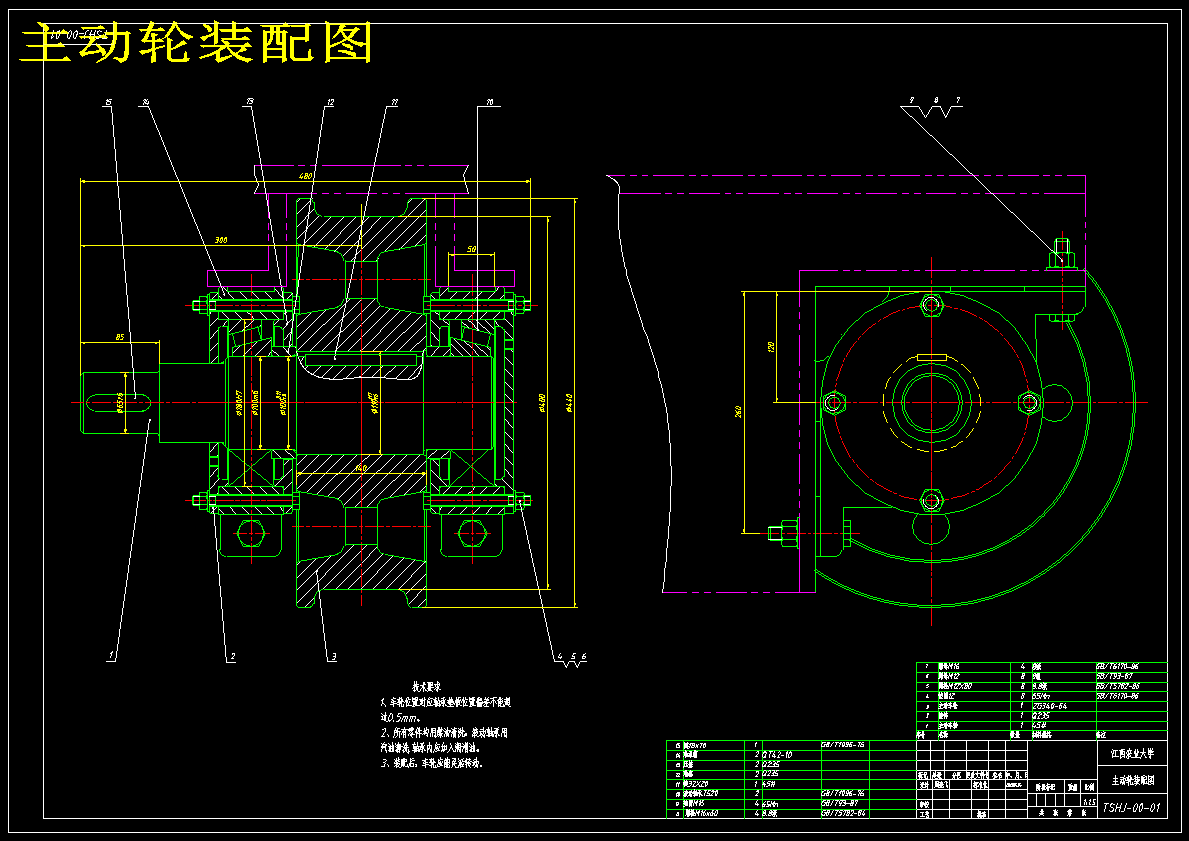Image resolution: width=1189 pixels, height=841 pixels.
Task: Click the 140 hub width dimension
Action: (361, 469)
